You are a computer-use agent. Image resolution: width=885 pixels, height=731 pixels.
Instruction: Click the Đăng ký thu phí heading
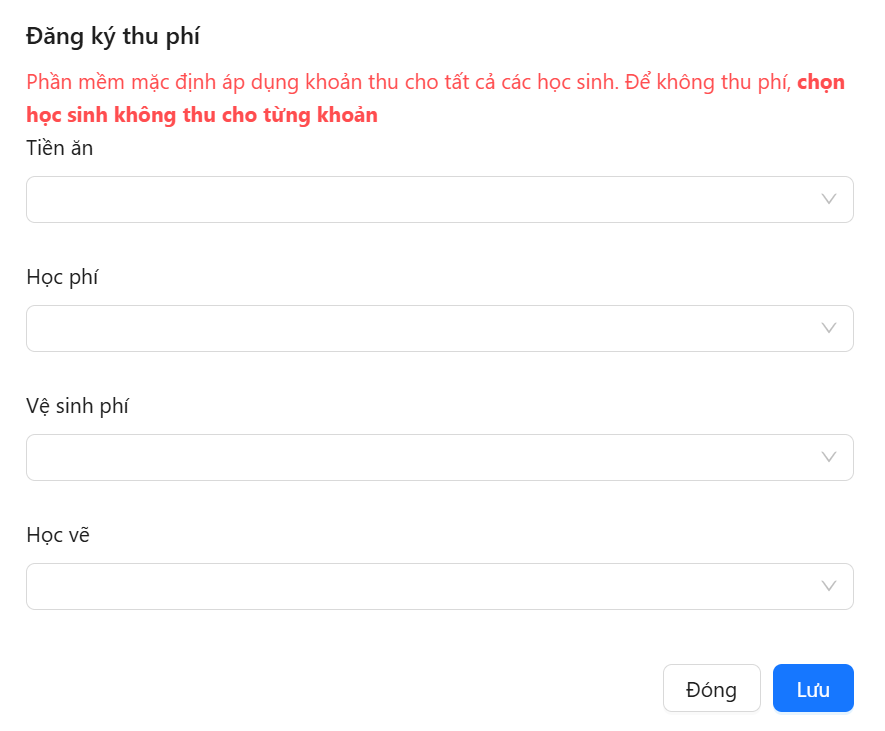pos(113,37)
